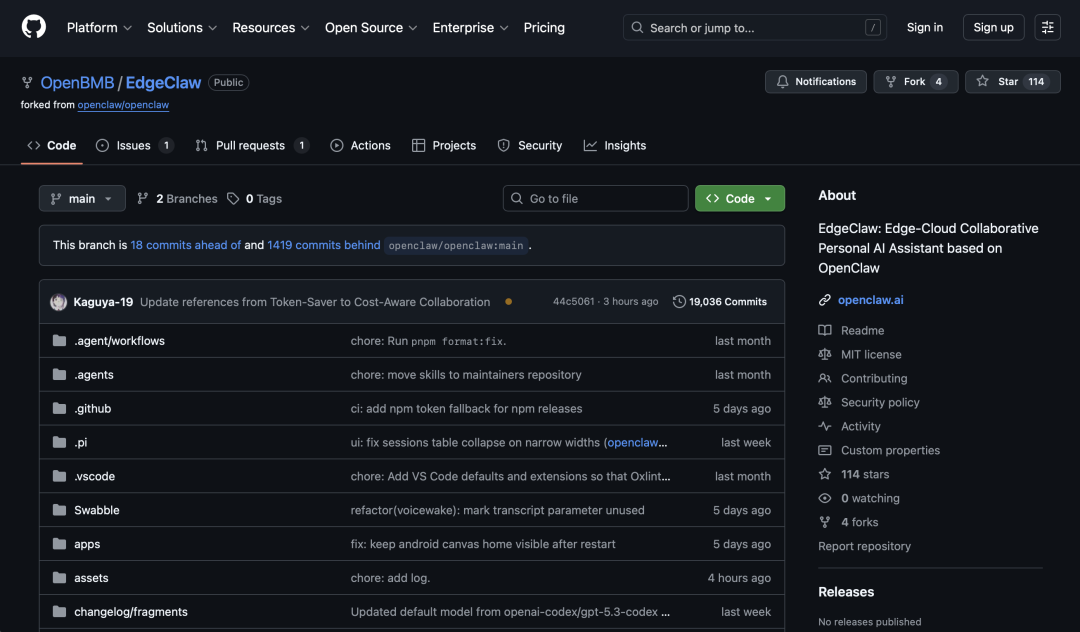
Task: Expand the main branch selector dropdown
Action: 82,199
